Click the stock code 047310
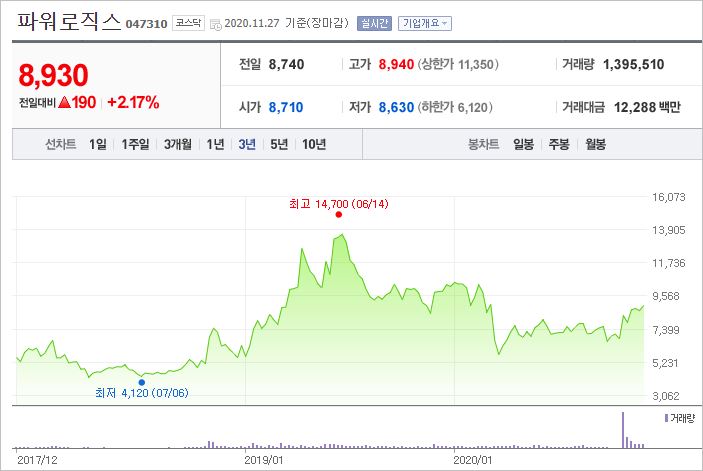The height and width of the screenshot is (471, 703). click(146, 24)
